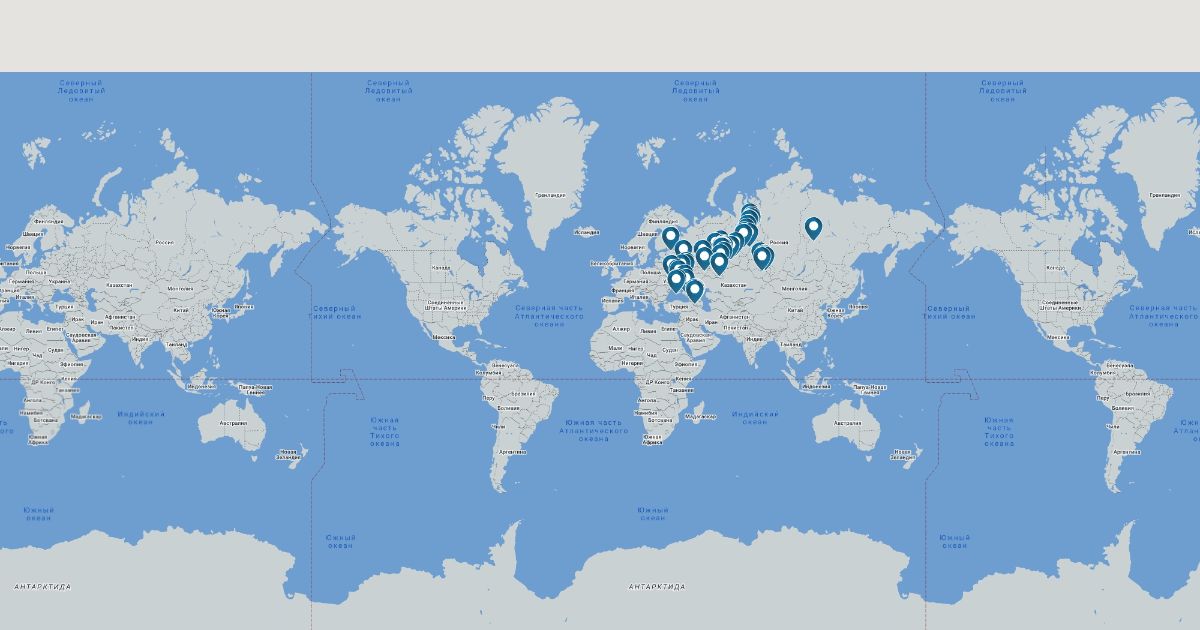
Task: Click the Китай label southeast of the markers
Action: tap(795, 310)
